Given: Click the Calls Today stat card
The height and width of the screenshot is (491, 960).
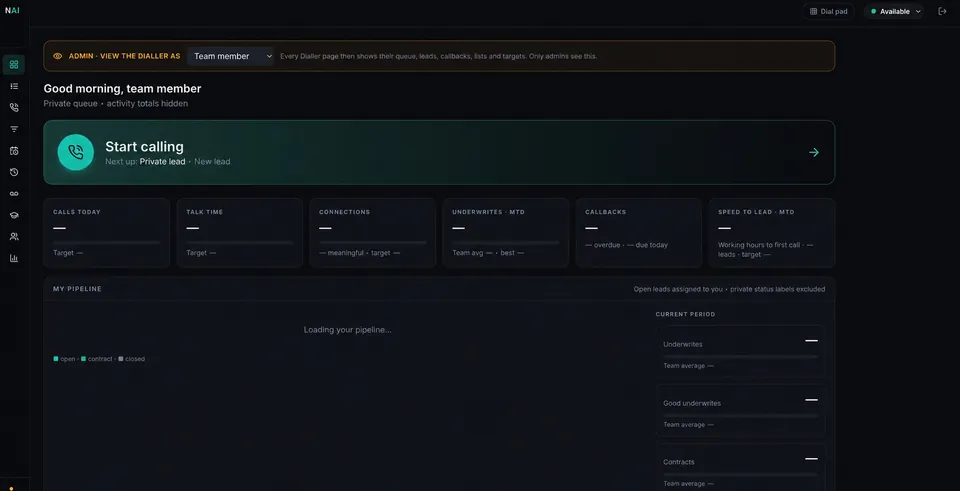Looking at the screenshot, I should click(107, 233).
